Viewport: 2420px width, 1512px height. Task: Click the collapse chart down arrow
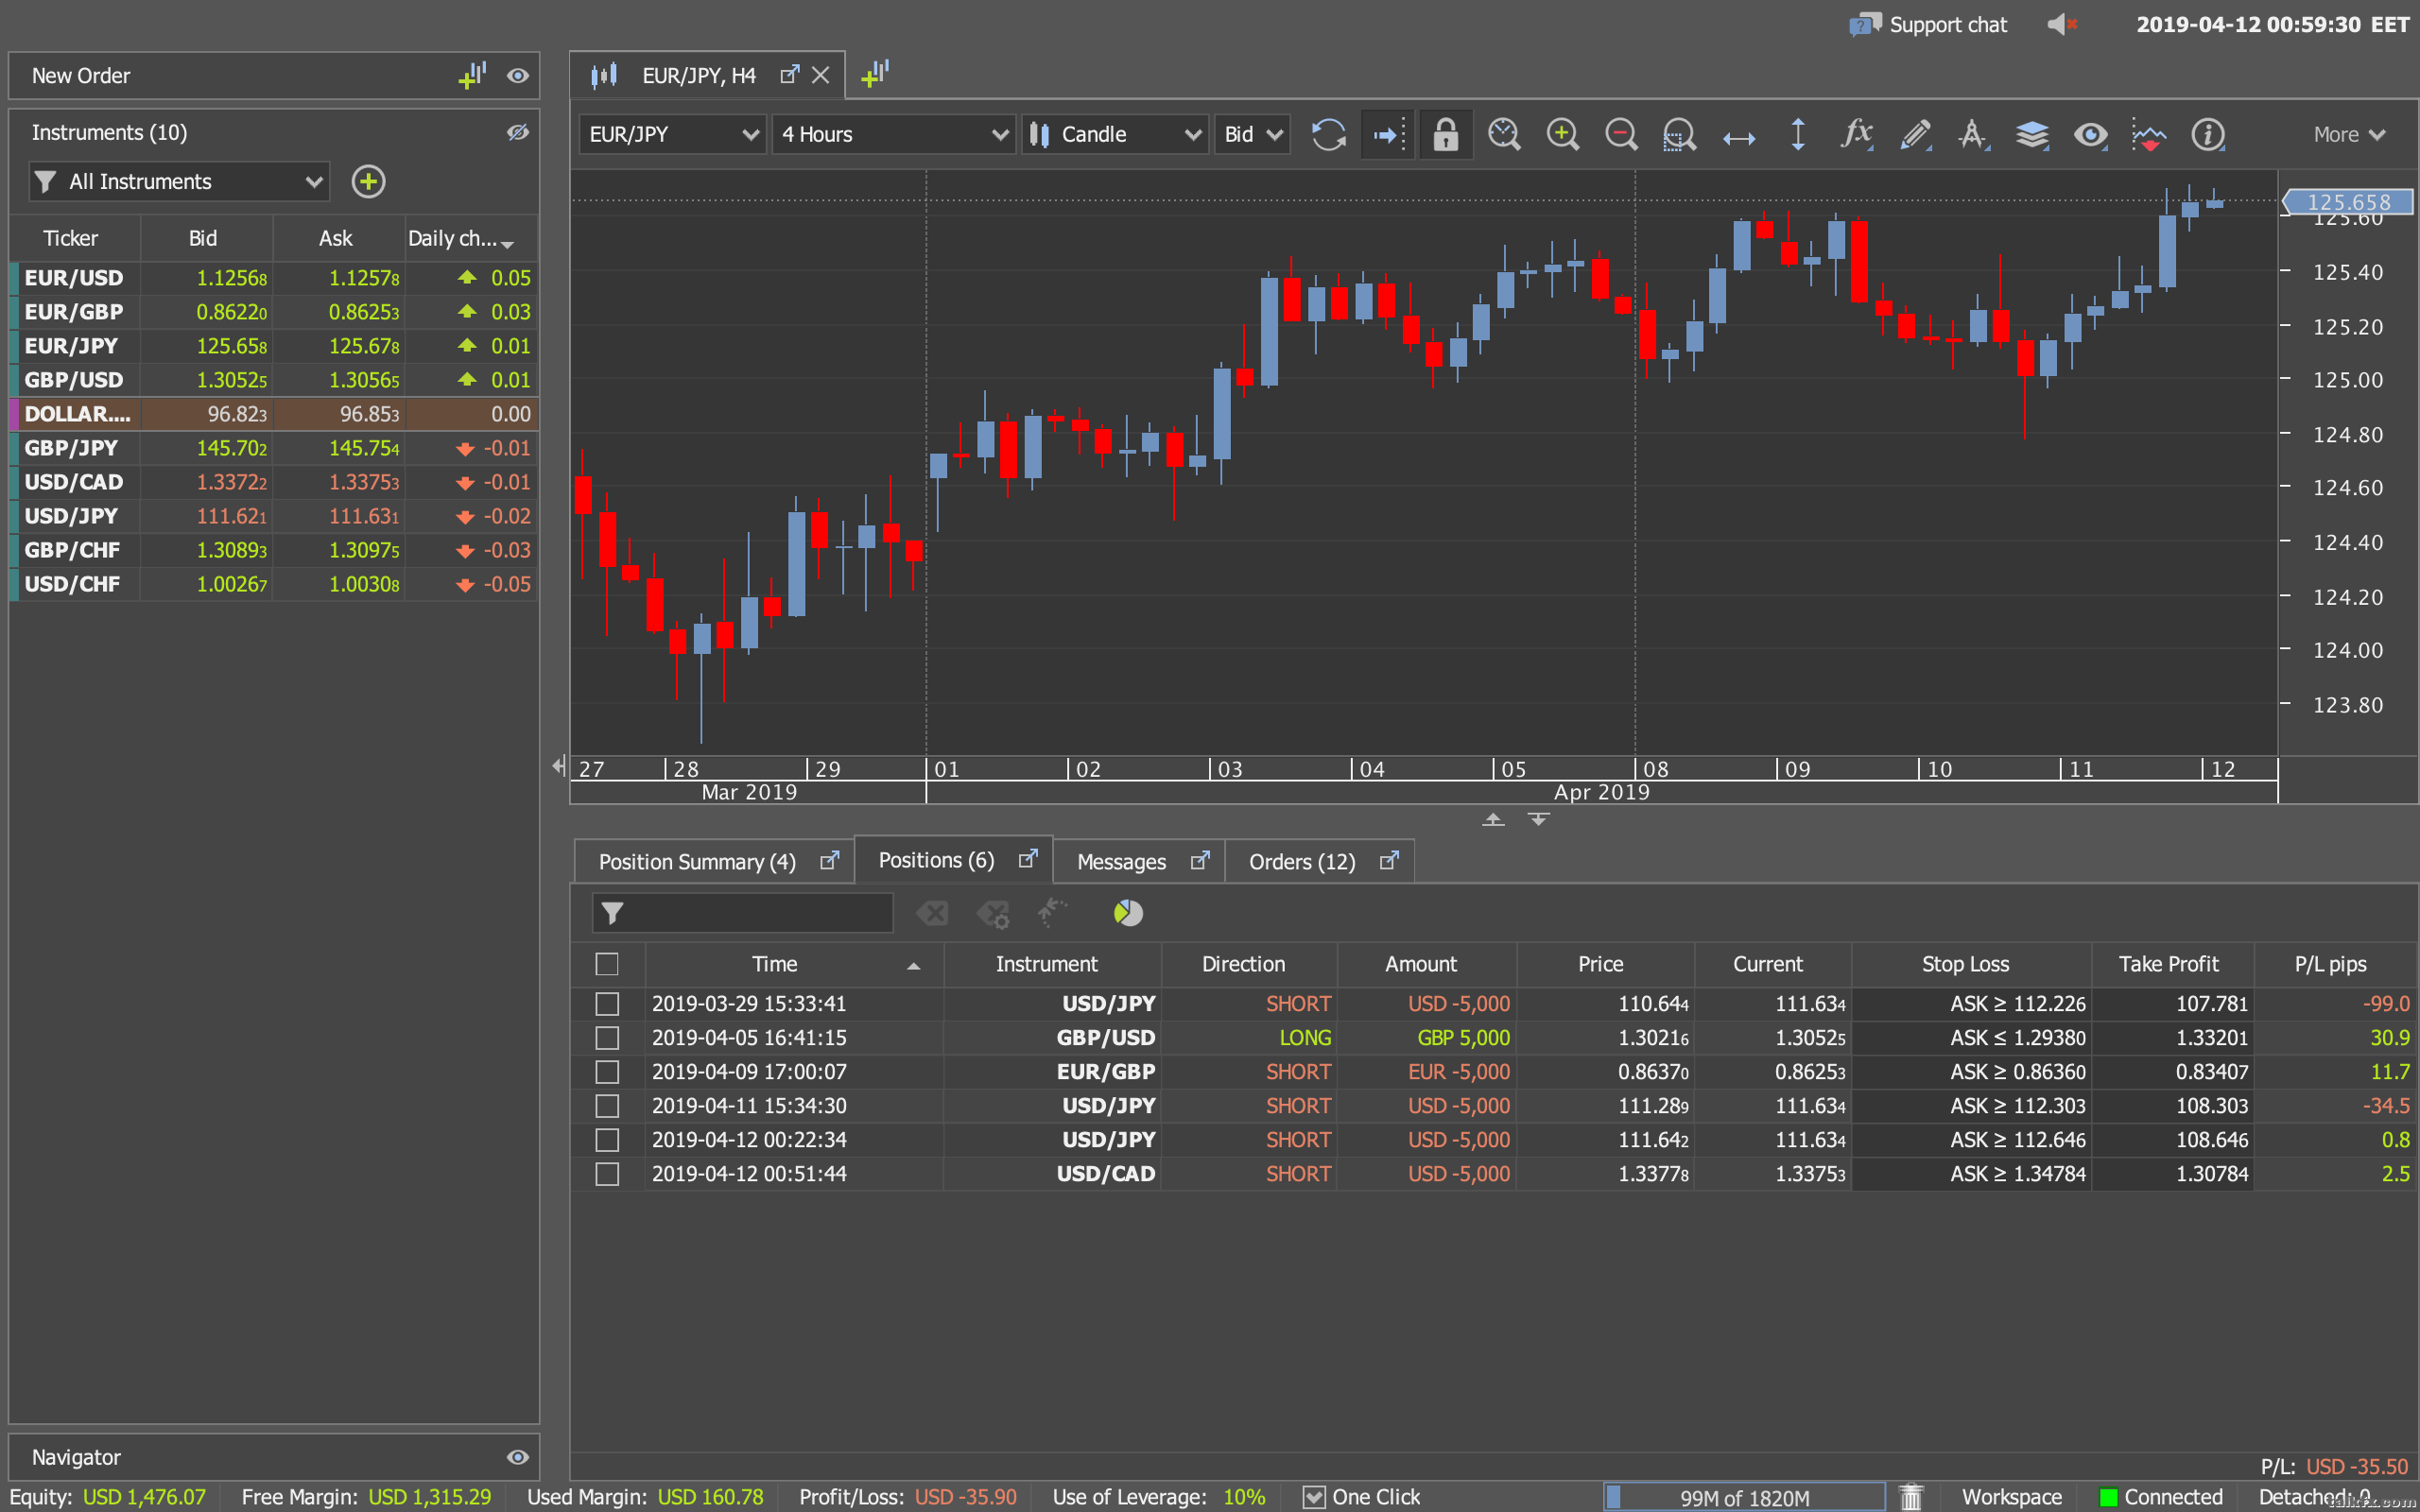[x=1538, y=820]
